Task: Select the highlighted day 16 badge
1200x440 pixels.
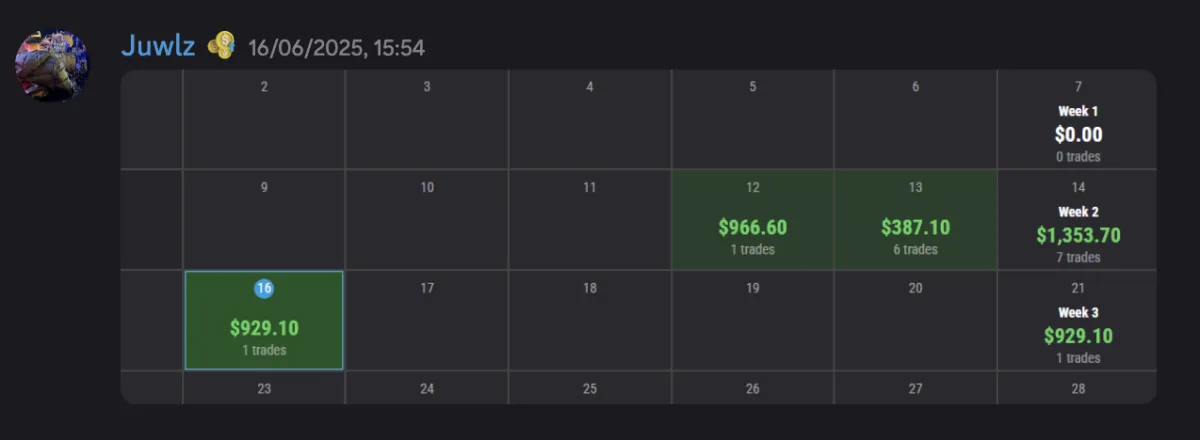Action: click(264, 288)
